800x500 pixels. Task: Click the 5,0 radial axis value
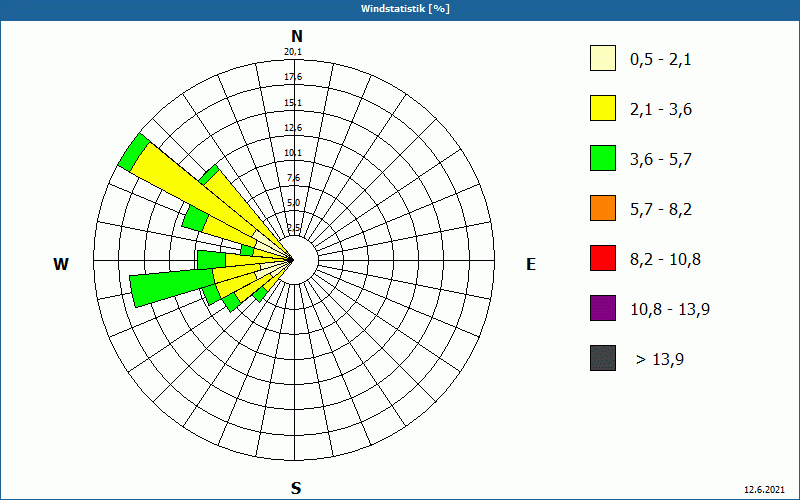pyautogui.click(x=294, y=203)
